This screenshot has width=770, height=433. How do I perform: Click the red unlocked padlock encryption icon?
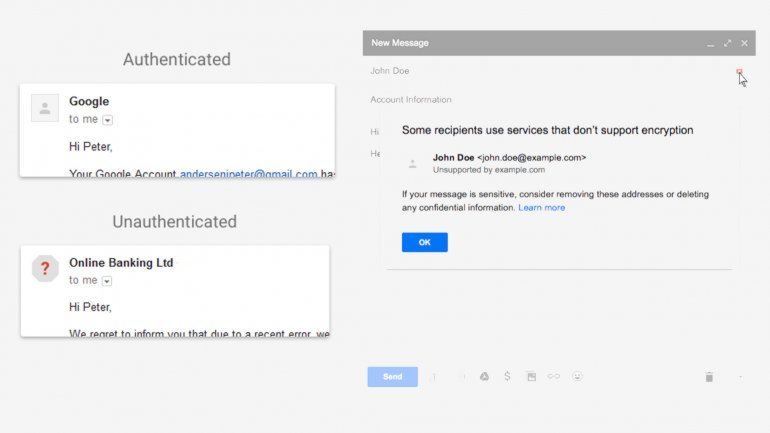[739, 72]
